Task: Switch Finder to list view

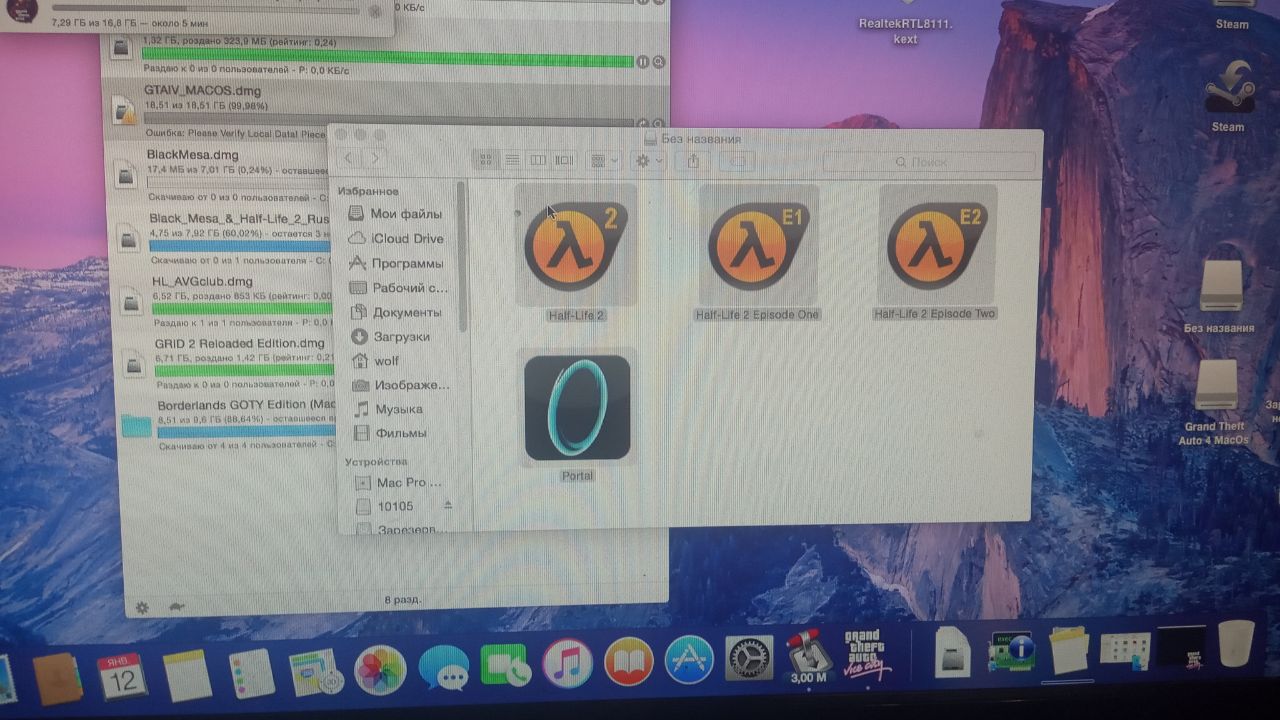Action: 512,160
